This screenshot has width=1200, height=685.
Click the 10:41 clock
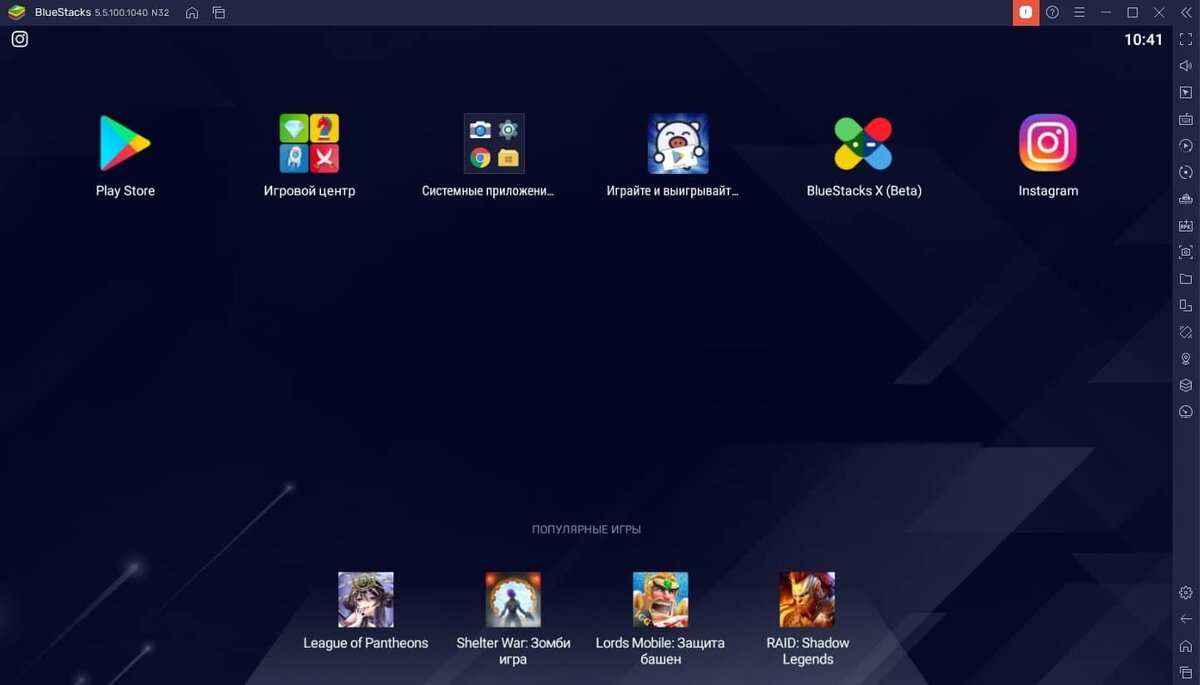tap(1143, 40)
